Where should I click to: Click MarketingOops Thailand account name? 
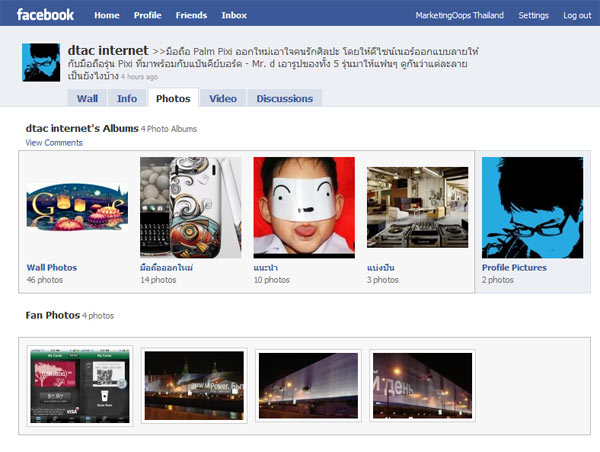(460, 15)
